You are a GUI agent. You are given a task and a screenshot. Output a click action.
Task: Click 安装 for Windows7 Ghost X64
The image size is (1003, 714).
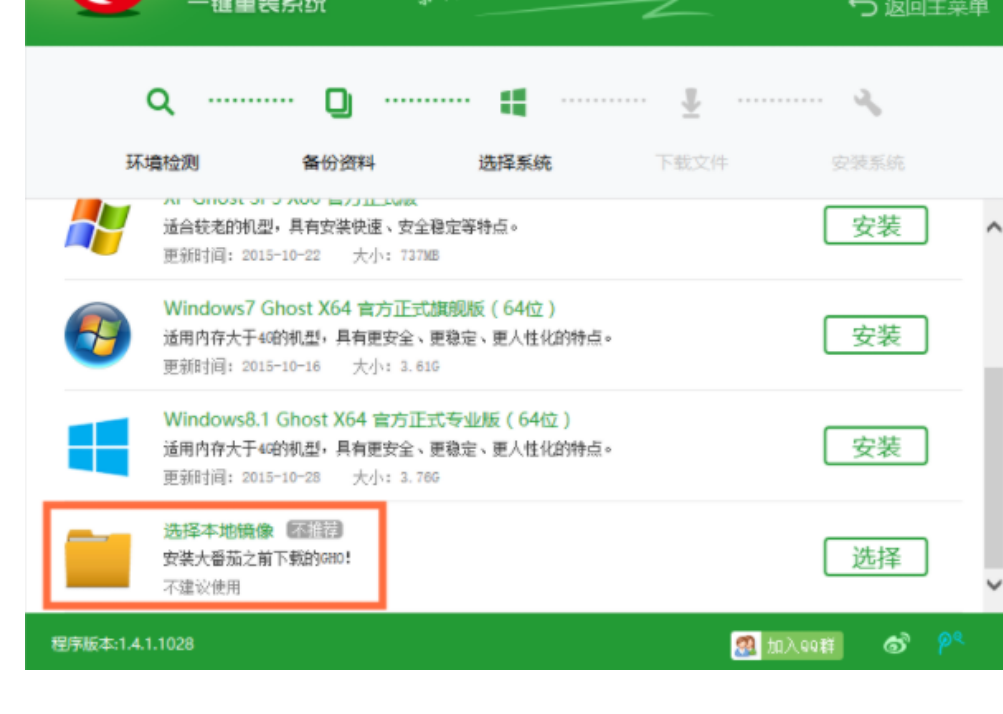click(x=876, y=335)
